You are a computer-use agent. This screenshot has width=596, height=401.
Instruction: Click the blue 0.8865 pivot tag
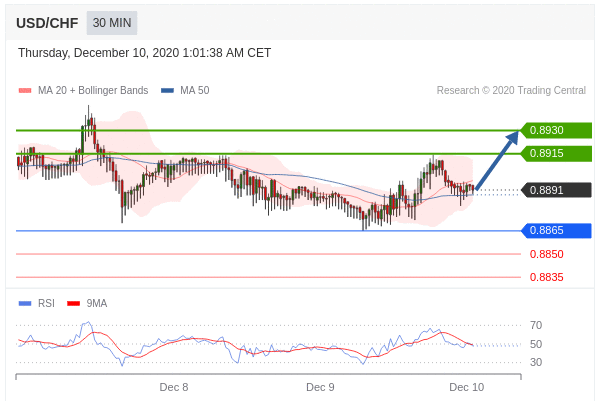[556, 230]
